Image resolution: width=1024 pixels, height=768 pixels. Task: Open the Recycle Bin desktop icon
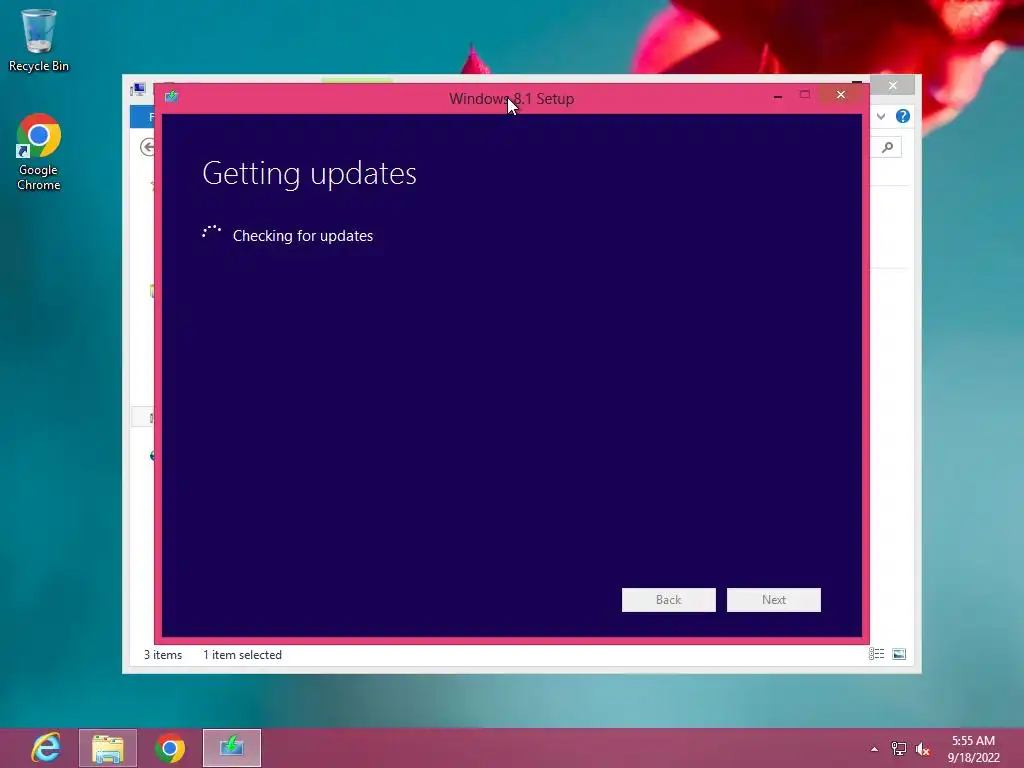click(x=39, y=40)
